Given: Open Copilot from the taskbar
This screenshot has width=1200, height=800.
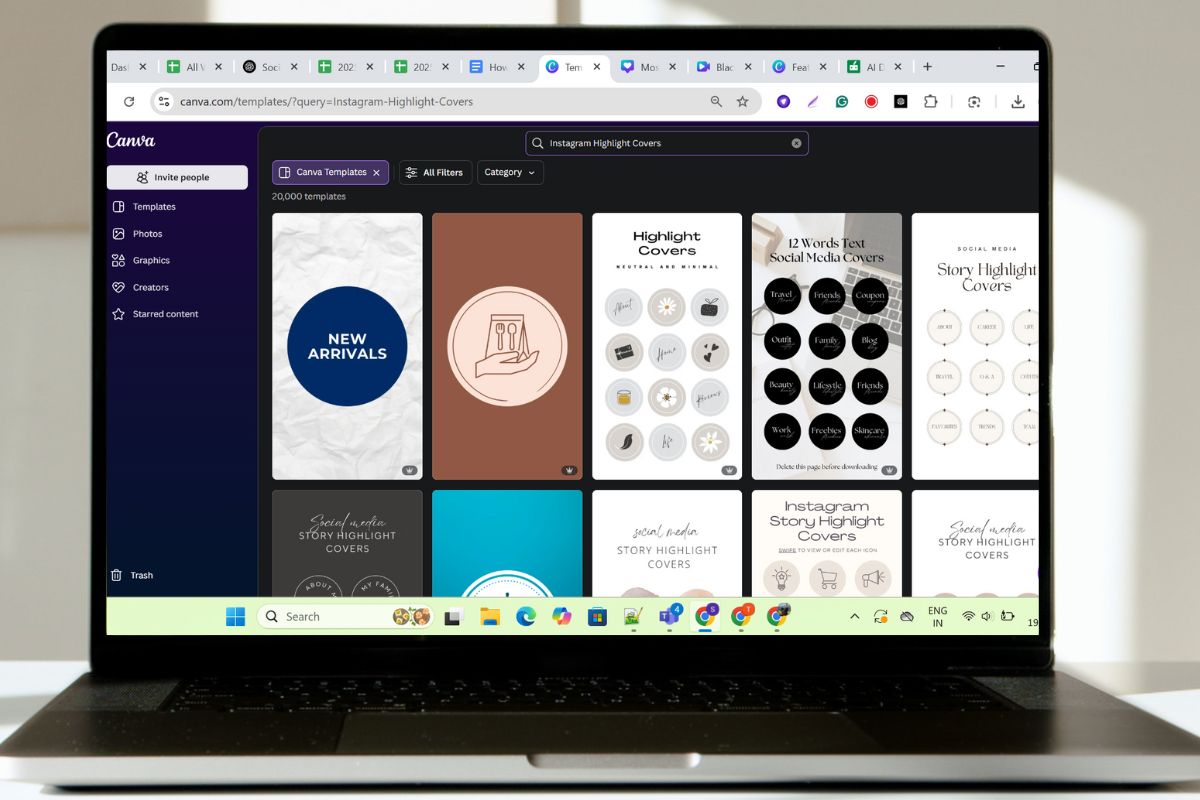Looking at the screenshot, I should coord(562,617).
